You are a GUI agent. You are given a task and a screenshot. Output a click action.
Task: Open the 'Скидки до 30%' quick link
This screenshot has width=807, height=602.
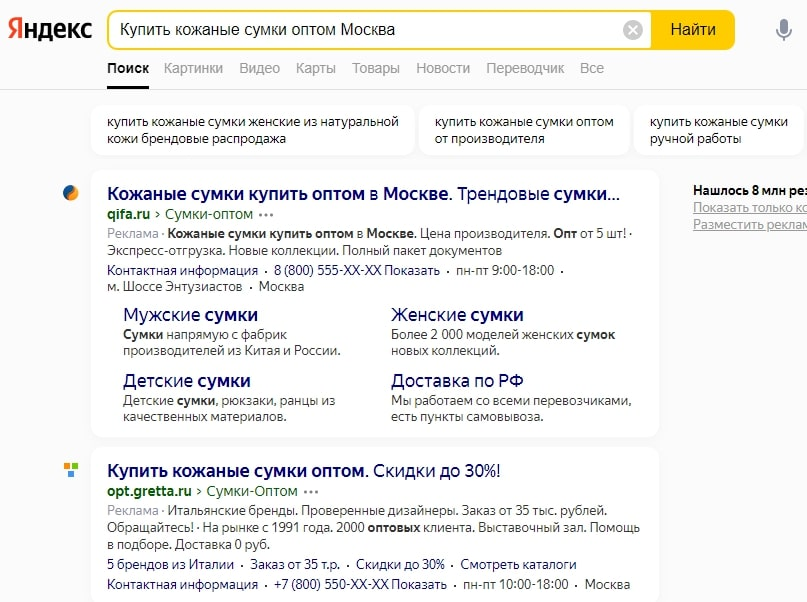click(x=400, y=564)
